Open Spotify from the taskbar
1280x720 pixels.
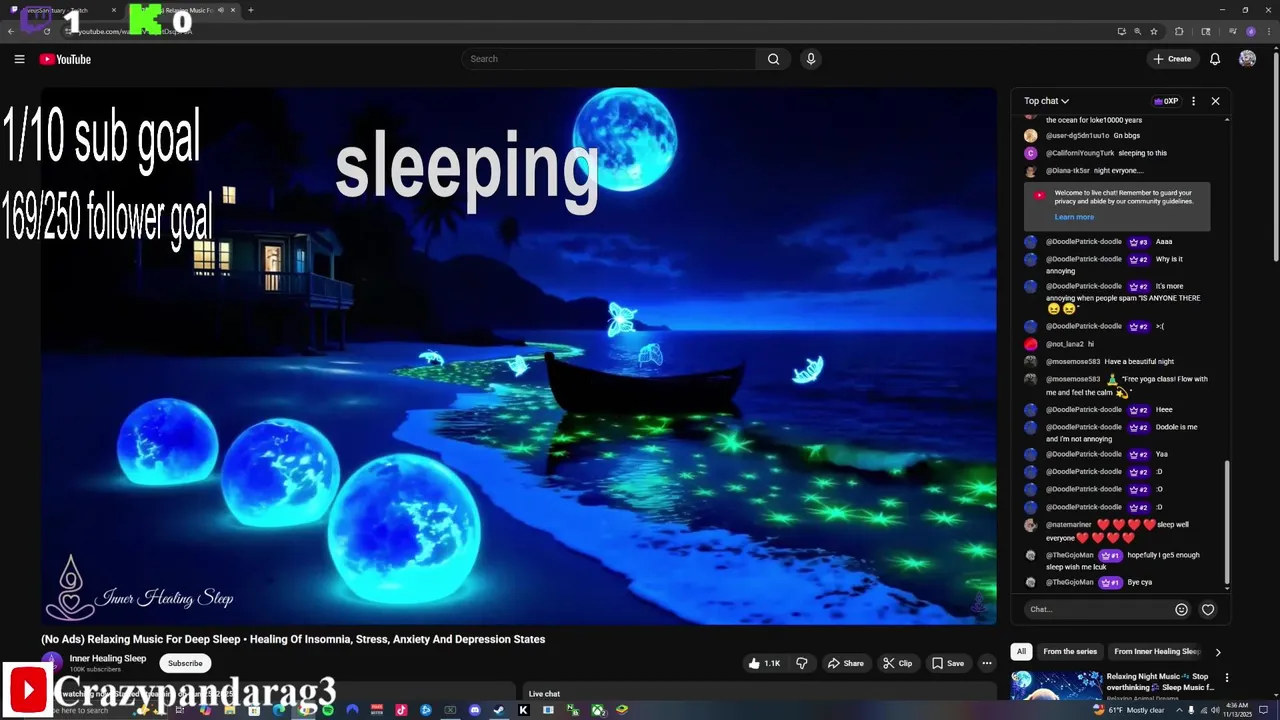[327, 710]
